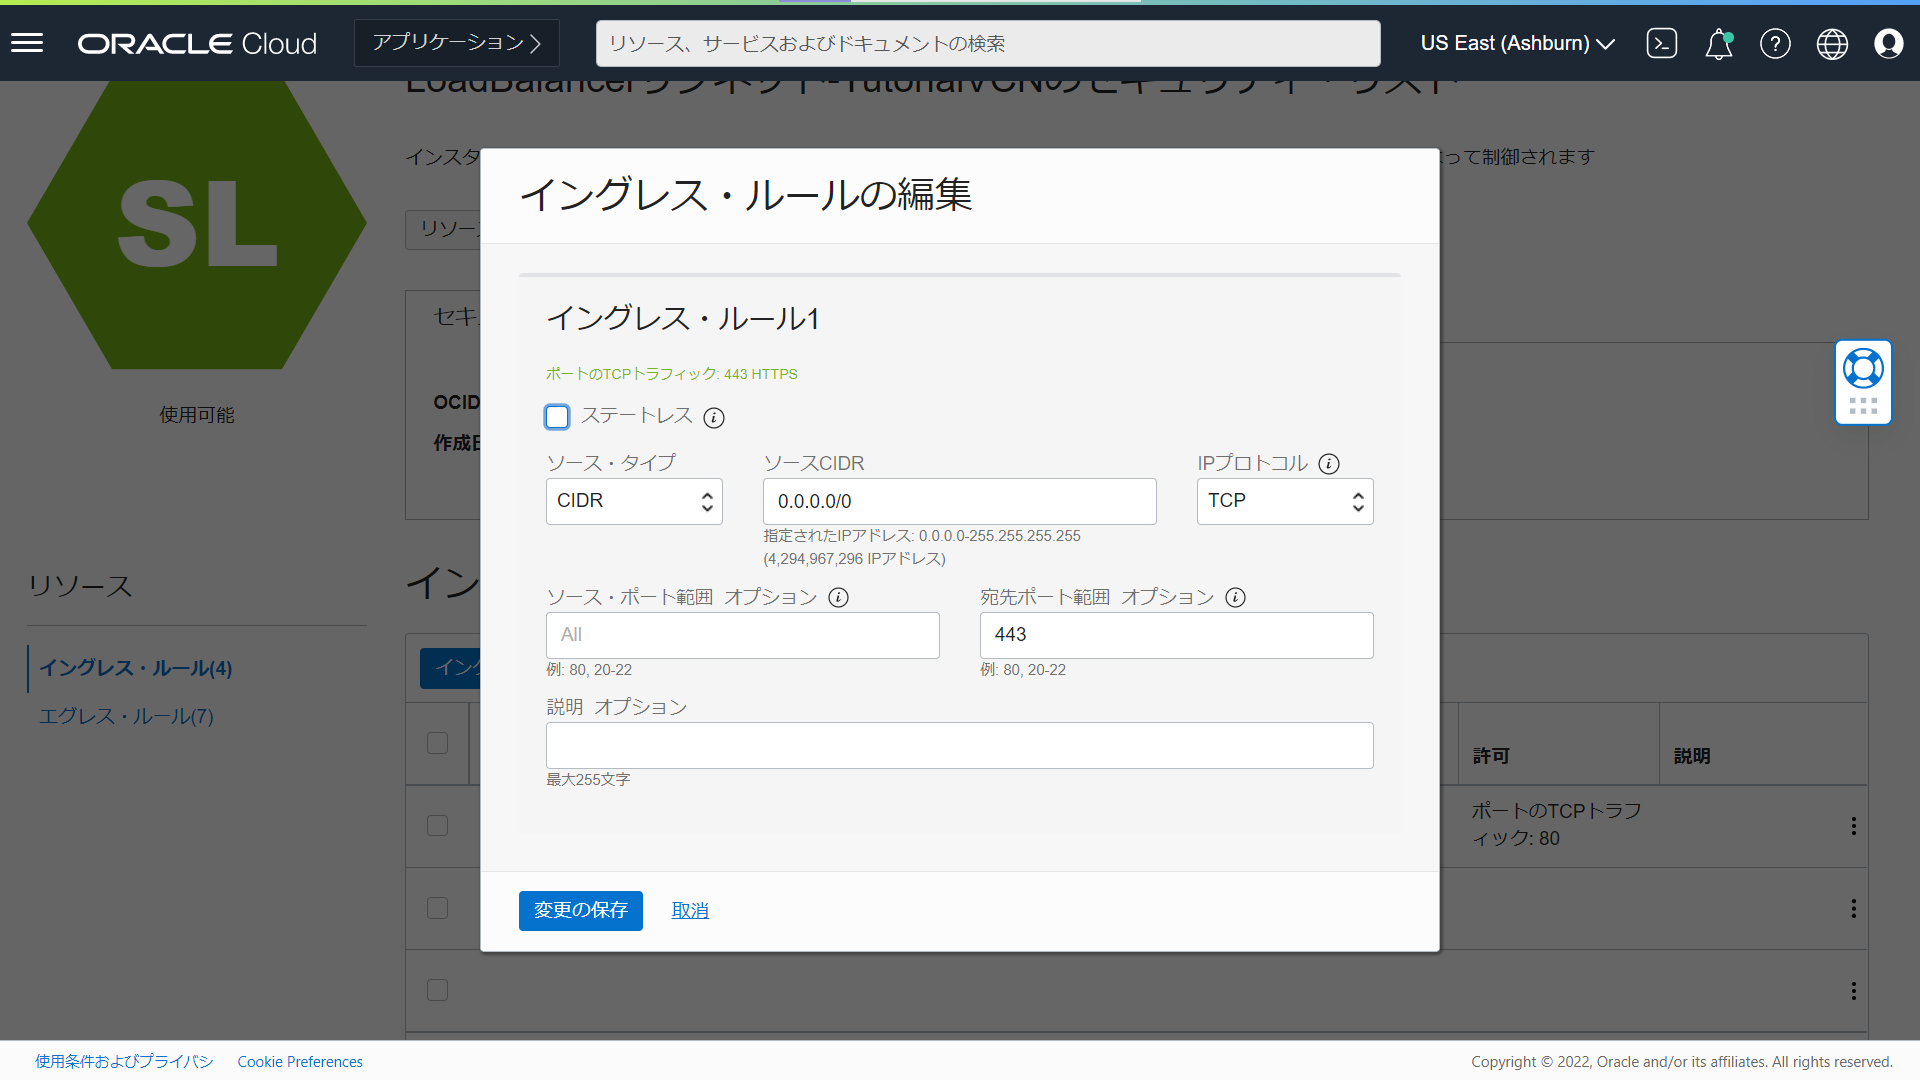Open the actions menu for the port 80 rule
This screenshot has height=1080, width=1920.
coord(1853,826)
